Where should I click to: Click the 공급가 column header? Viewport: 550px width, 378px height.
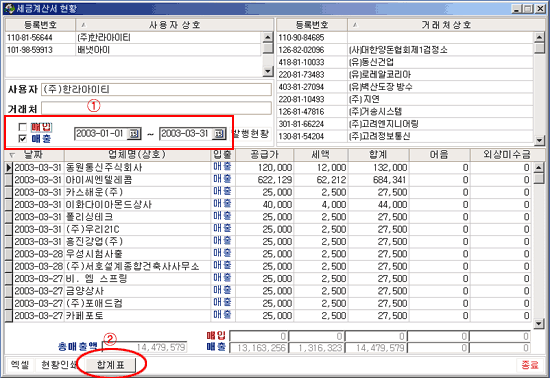[x=264, y=155]
